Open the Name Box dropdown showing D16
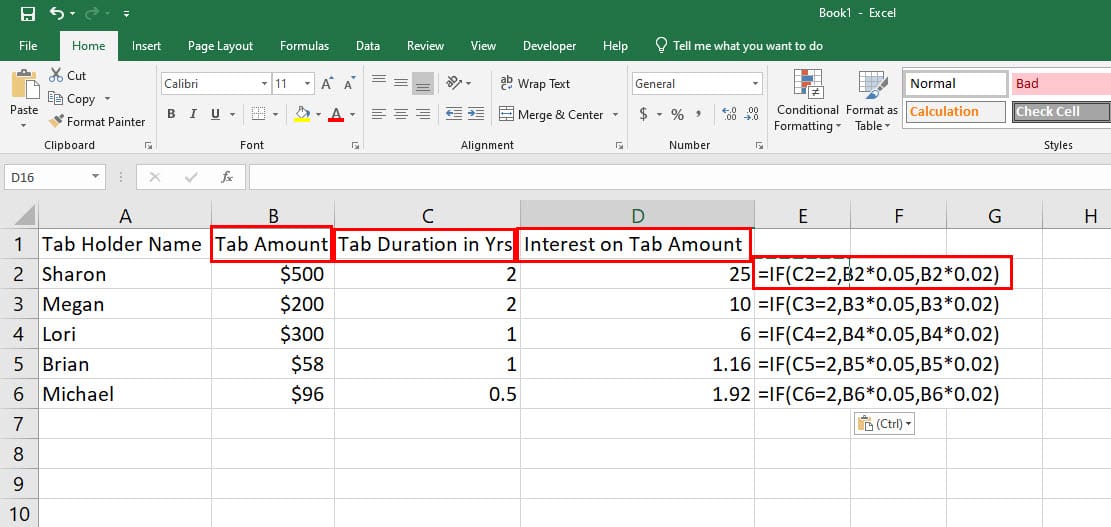This screenshot has width=1111, height=527. pos(96,177)
